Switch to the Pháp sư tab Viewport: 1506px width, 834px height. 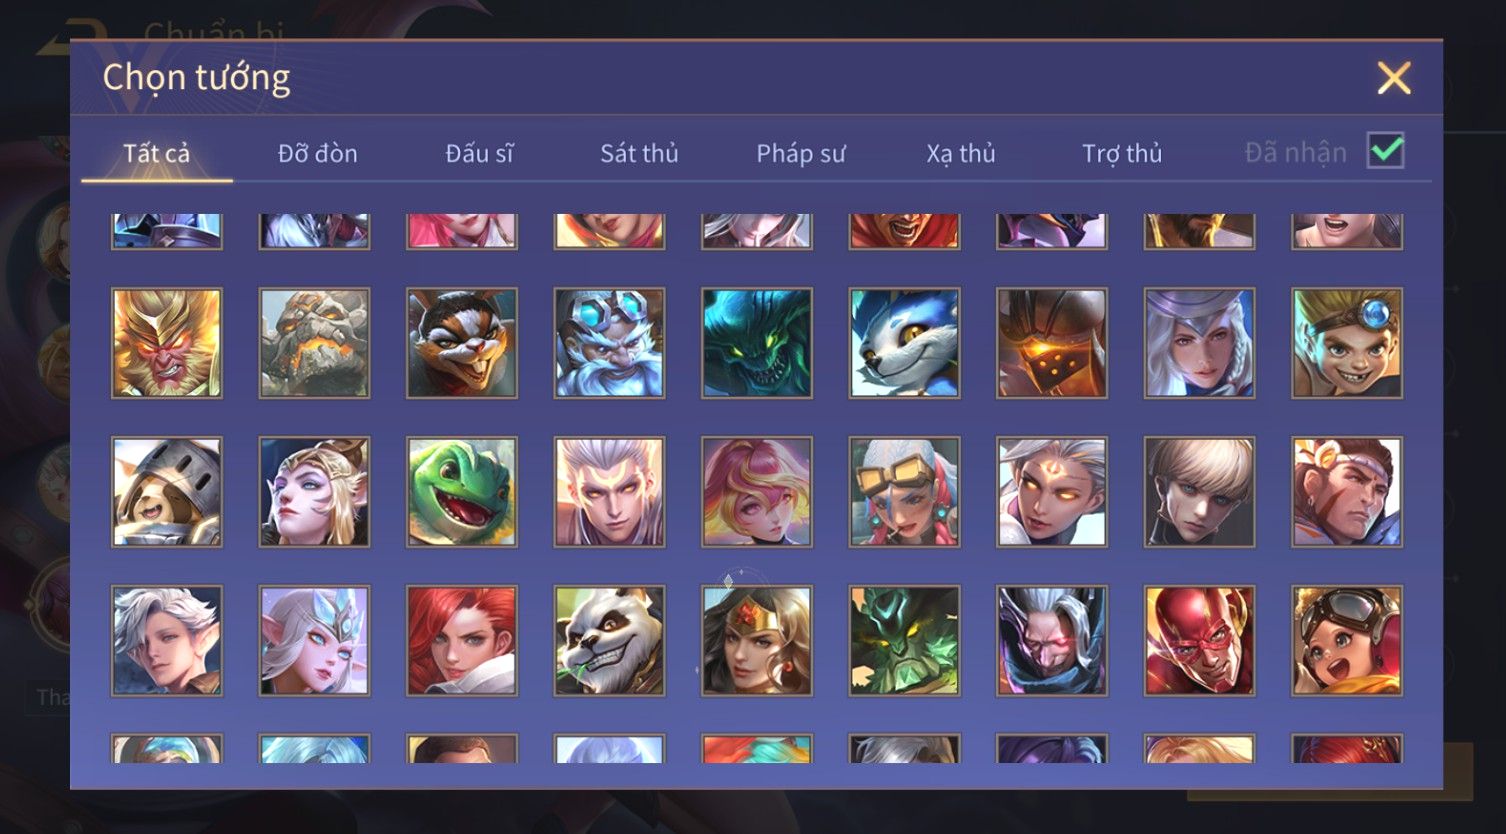(800, 153)
